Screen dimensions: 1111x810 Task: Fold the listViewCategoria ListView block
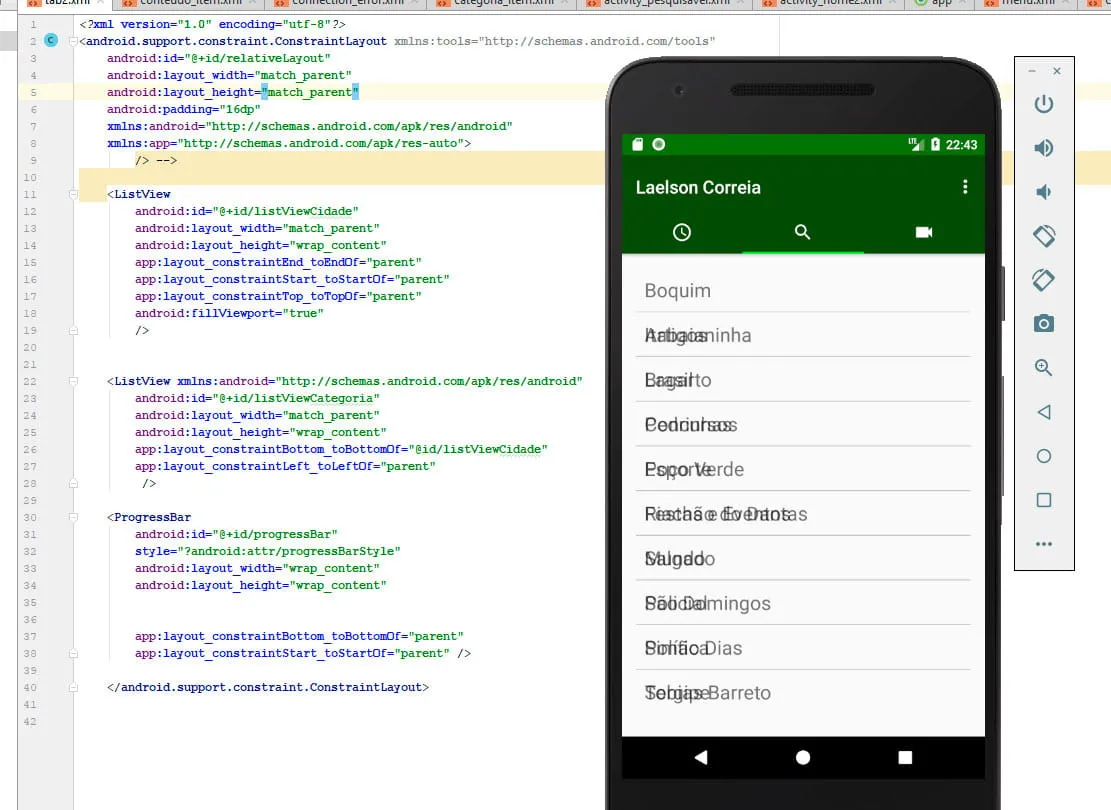point(73,381)
